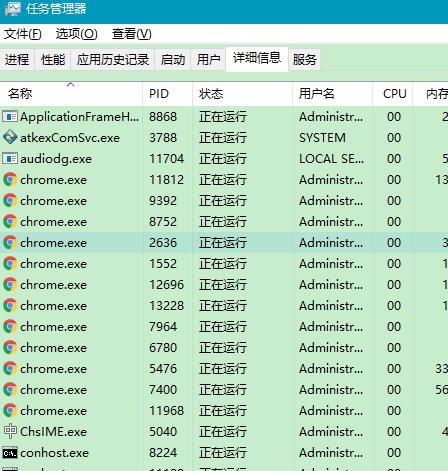The height and width of the screenshot is (471, 448).
Task: Select Chrome icon for PID 11812
Action: [x=10, y=180]
